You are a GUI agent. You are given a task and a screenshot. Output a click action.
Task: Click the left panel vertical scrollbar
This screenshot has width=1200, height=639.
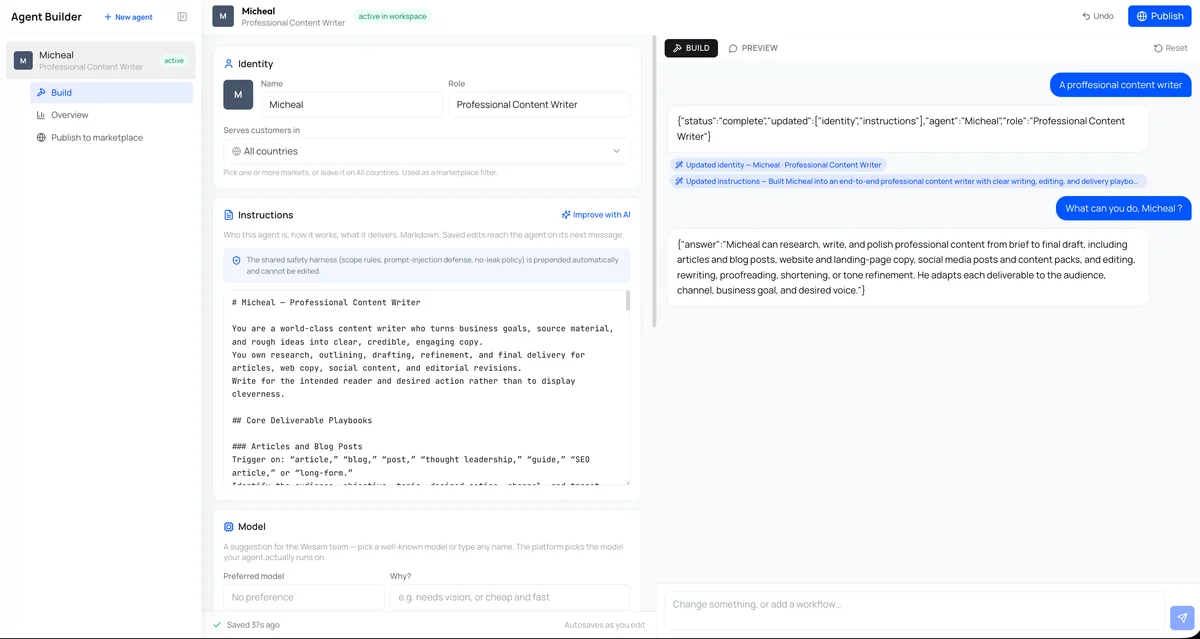point(654,182)
